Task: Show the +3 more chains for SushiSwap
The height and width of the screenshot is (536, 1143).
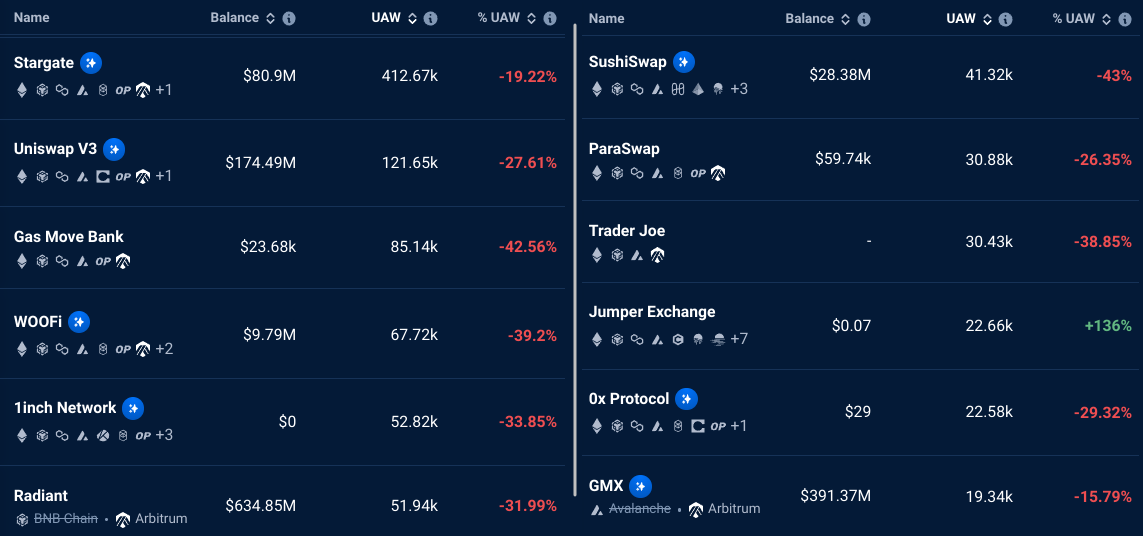Action: 739,89
